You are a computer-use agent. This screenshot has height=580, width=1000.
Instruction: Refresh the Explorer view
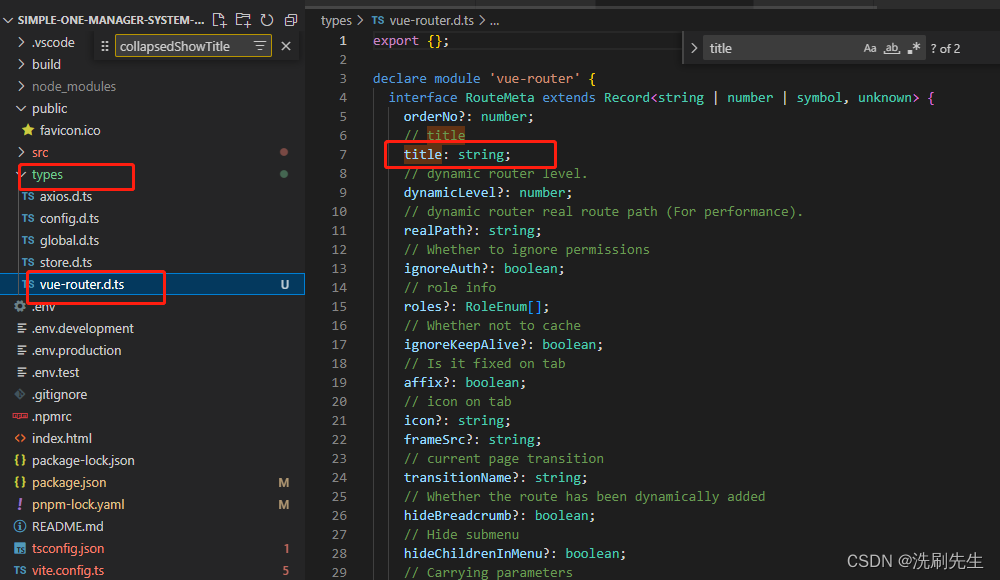coord(265,19)
